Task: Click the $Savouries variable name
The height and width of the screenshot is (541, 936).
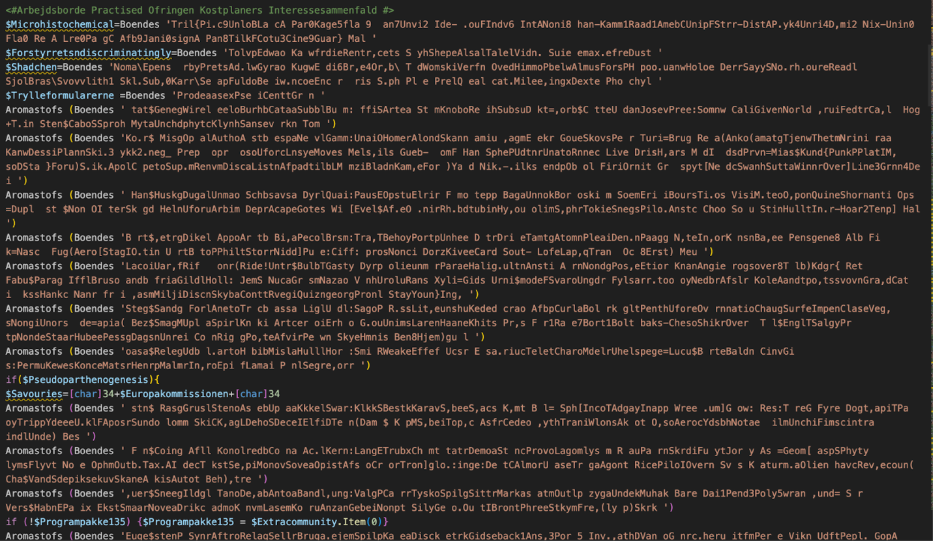Action: coord(34,394)
